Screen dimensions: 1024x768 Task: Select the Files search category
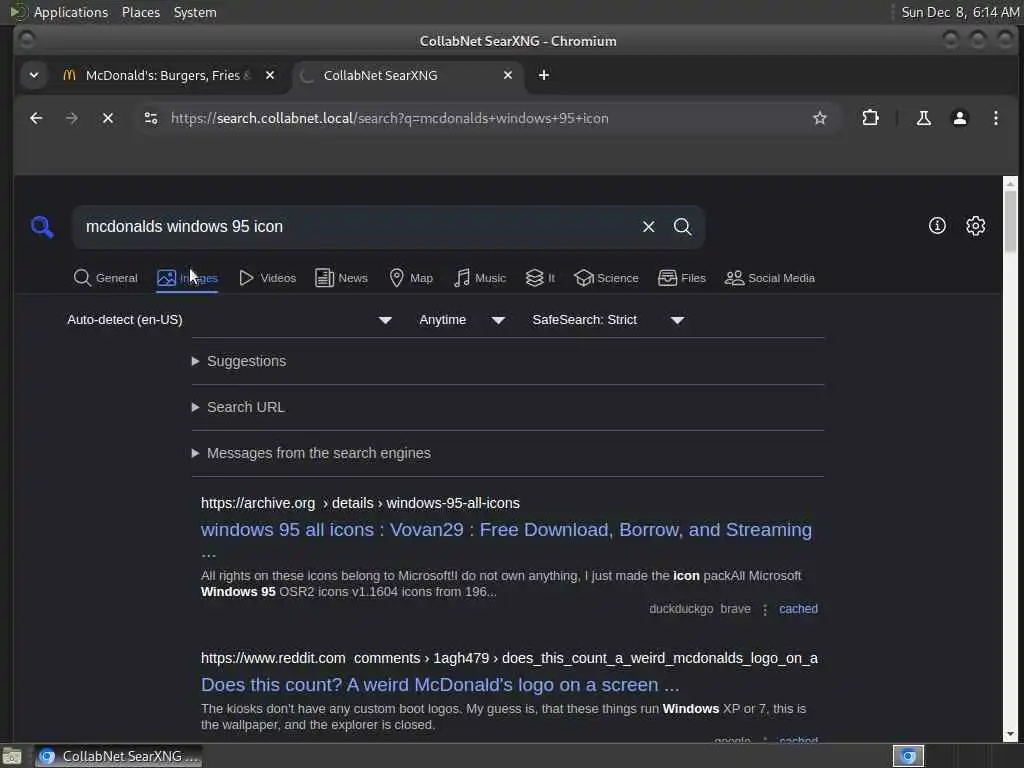tap(682, 278)
